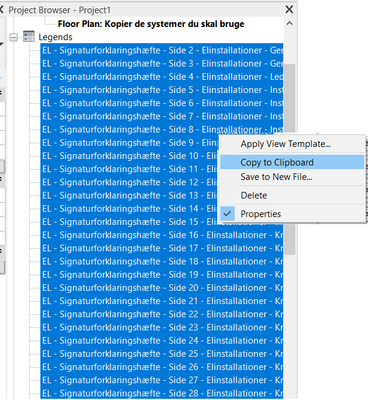This screenshot has height=400, width=368.
Task: Select legend Side 3 - Elinstallationer
Action: click(162, 64)
